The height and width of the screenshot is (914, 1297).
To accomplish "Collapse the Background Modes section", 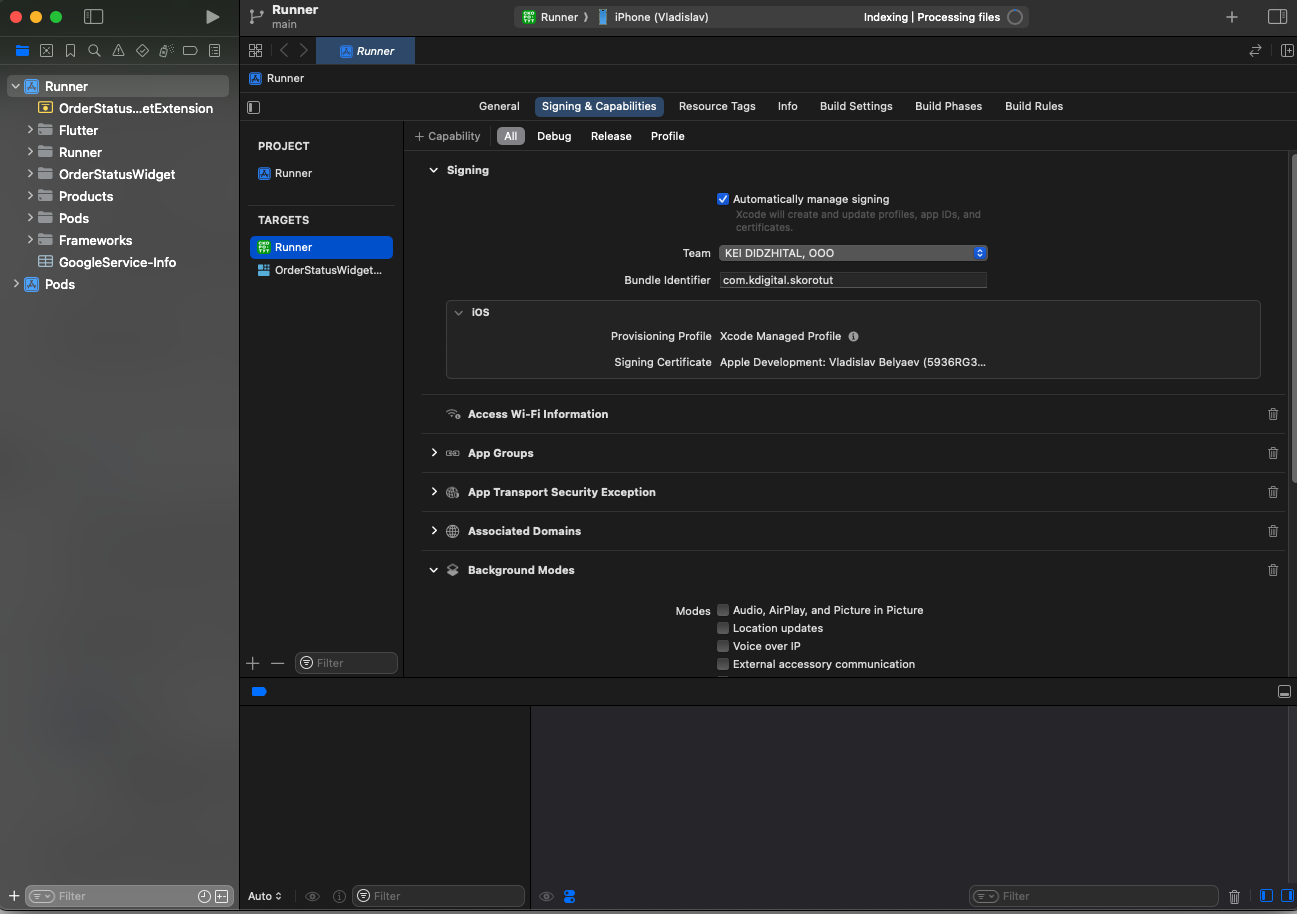I will click(434, 570).
